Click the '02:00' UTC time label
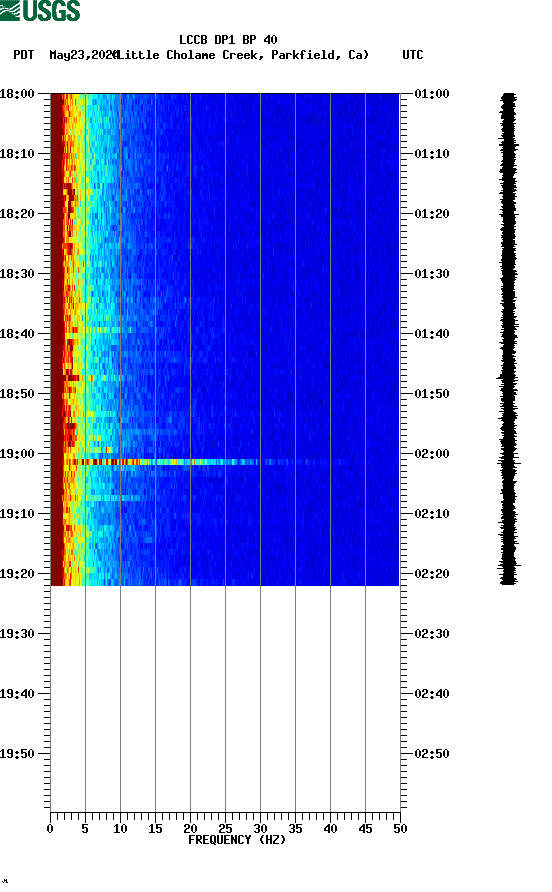Image resolution: width=552 pixels, height=892 pixels. 432,454
